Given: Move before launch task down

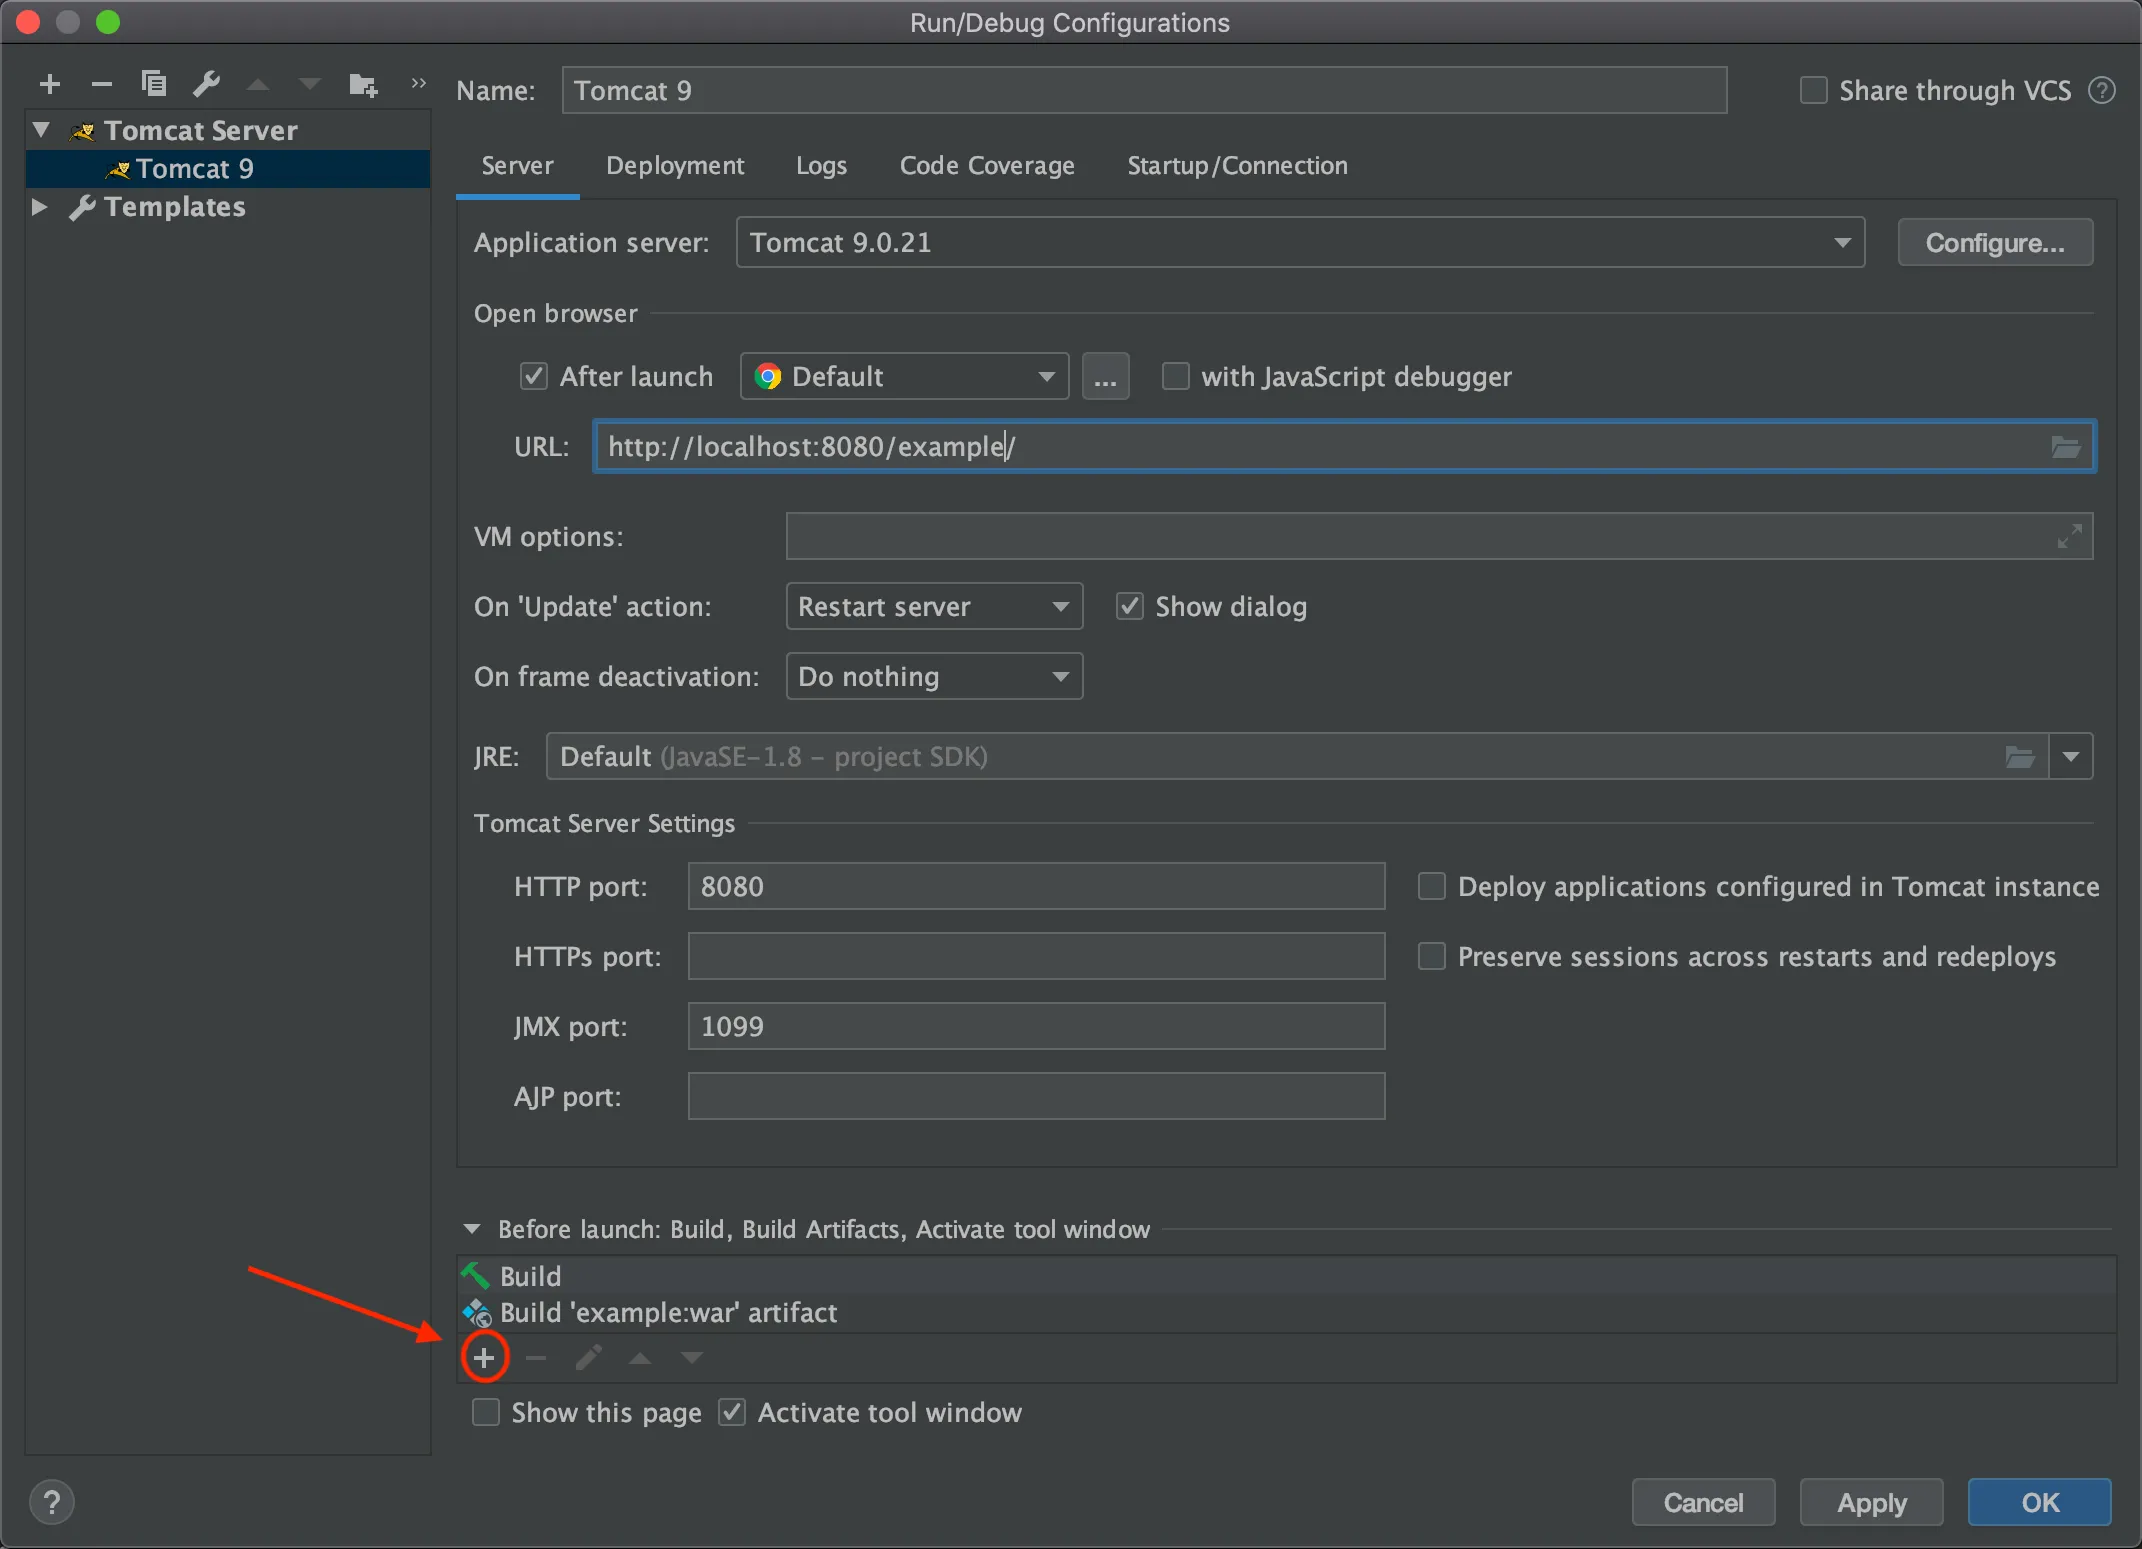Looking at the screenshot, I should (x=692, y=1358).
